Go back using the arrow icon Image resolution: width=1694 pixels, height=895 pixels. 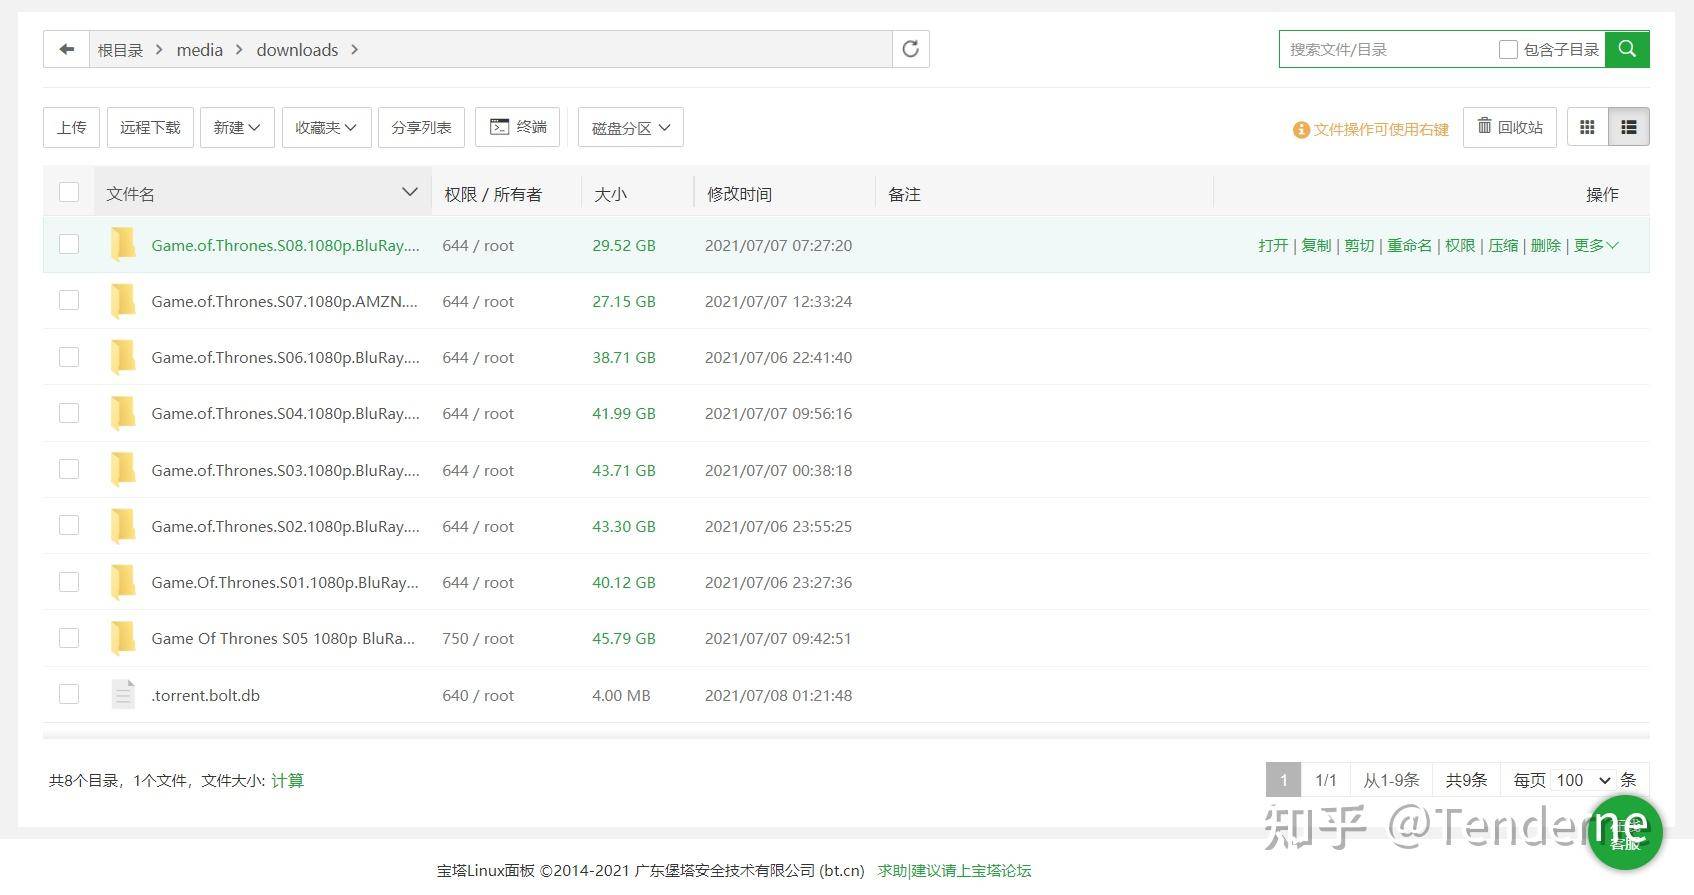click(x=67, y=49)
